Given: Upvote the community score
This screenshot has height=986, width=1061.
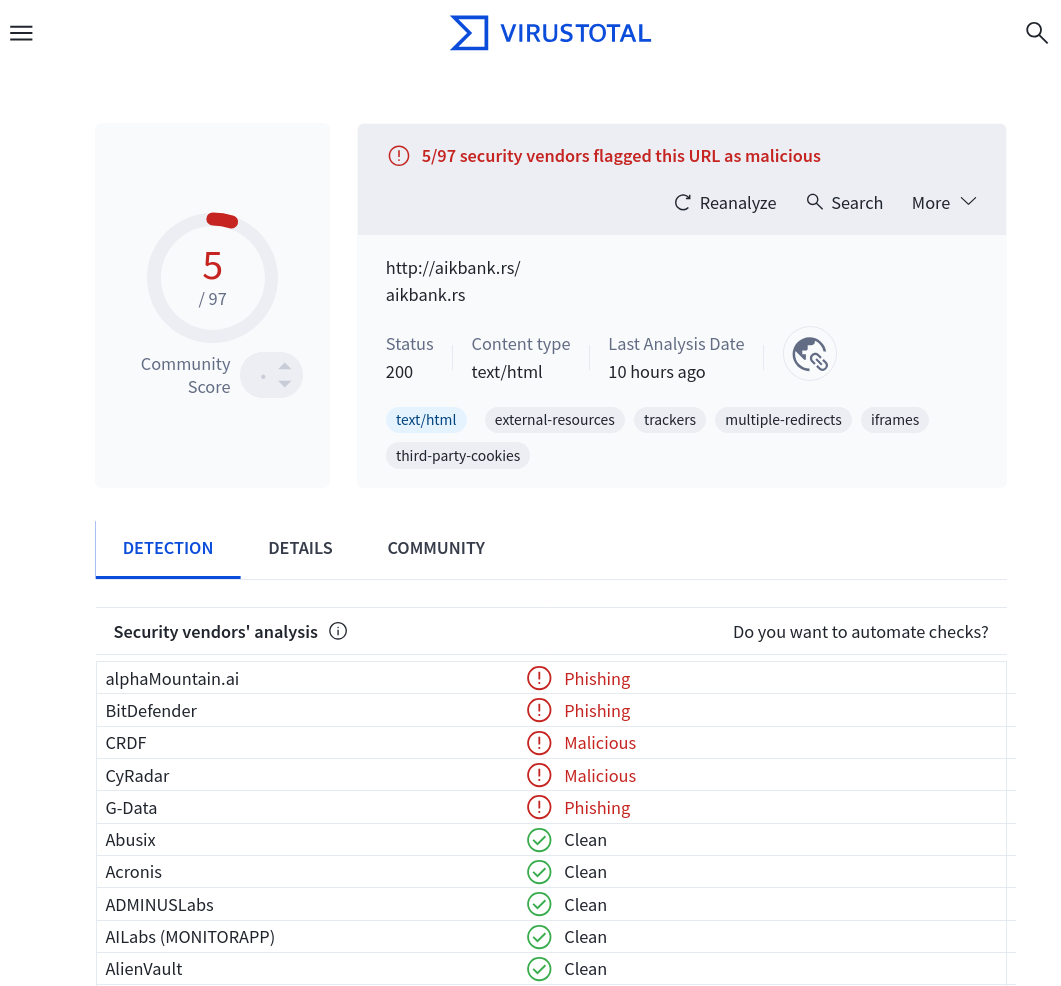Looking at the screenshot, I should [x=285, y=366].
